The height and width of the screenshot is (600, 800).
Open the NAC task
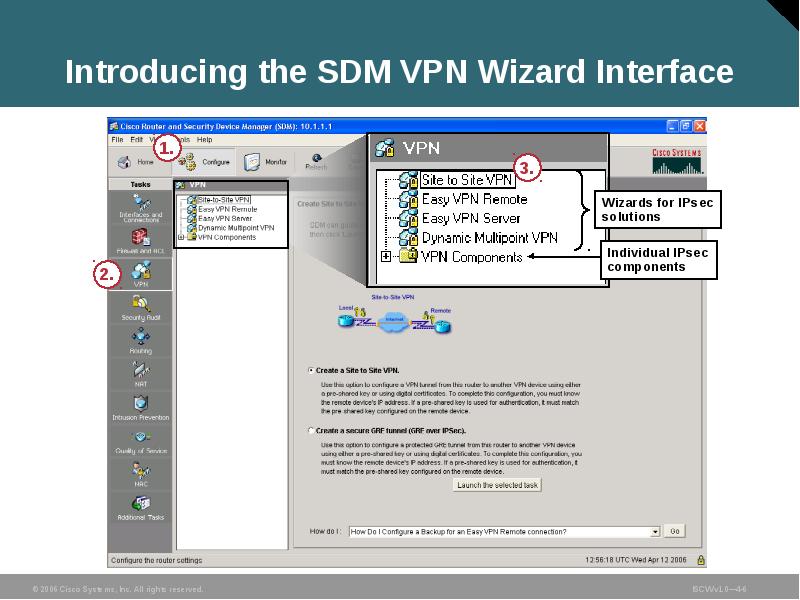point(141,474)
